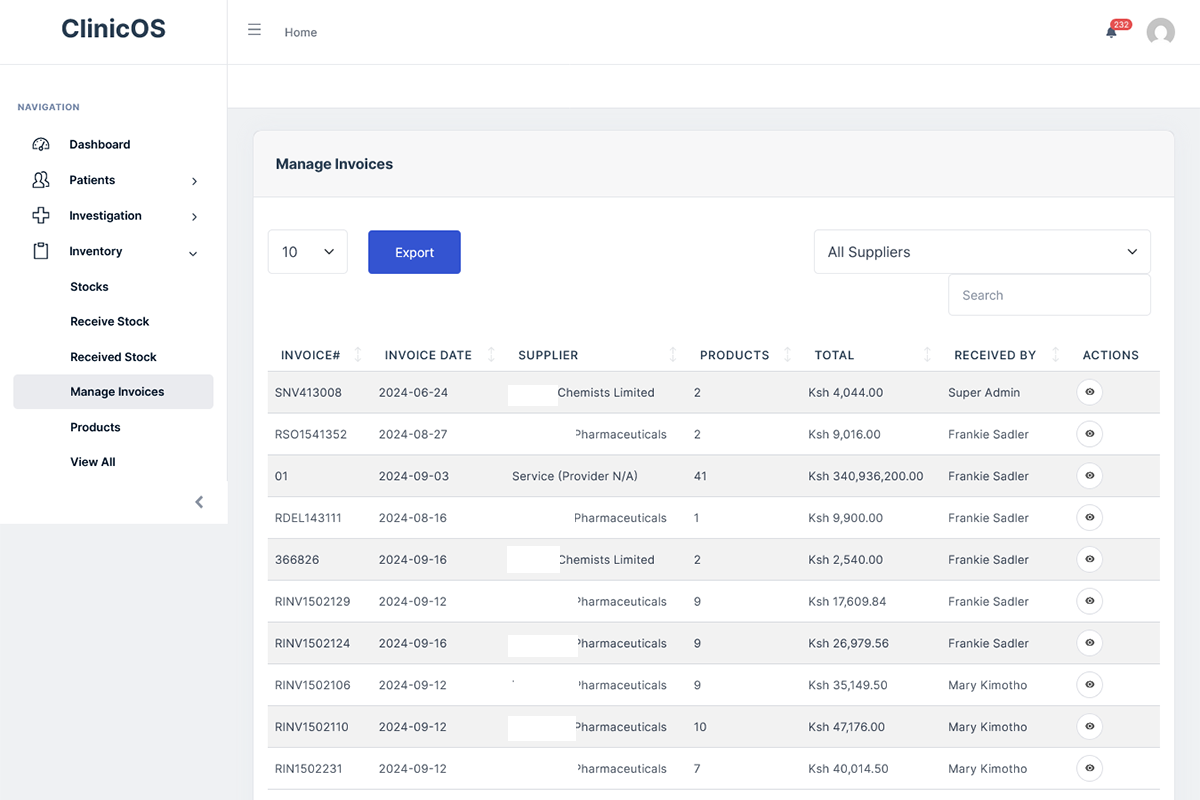This screenshot has height=800, width=1200.
Task: Open invoice 366826 with its eye action button
Action: point(1089,559)
